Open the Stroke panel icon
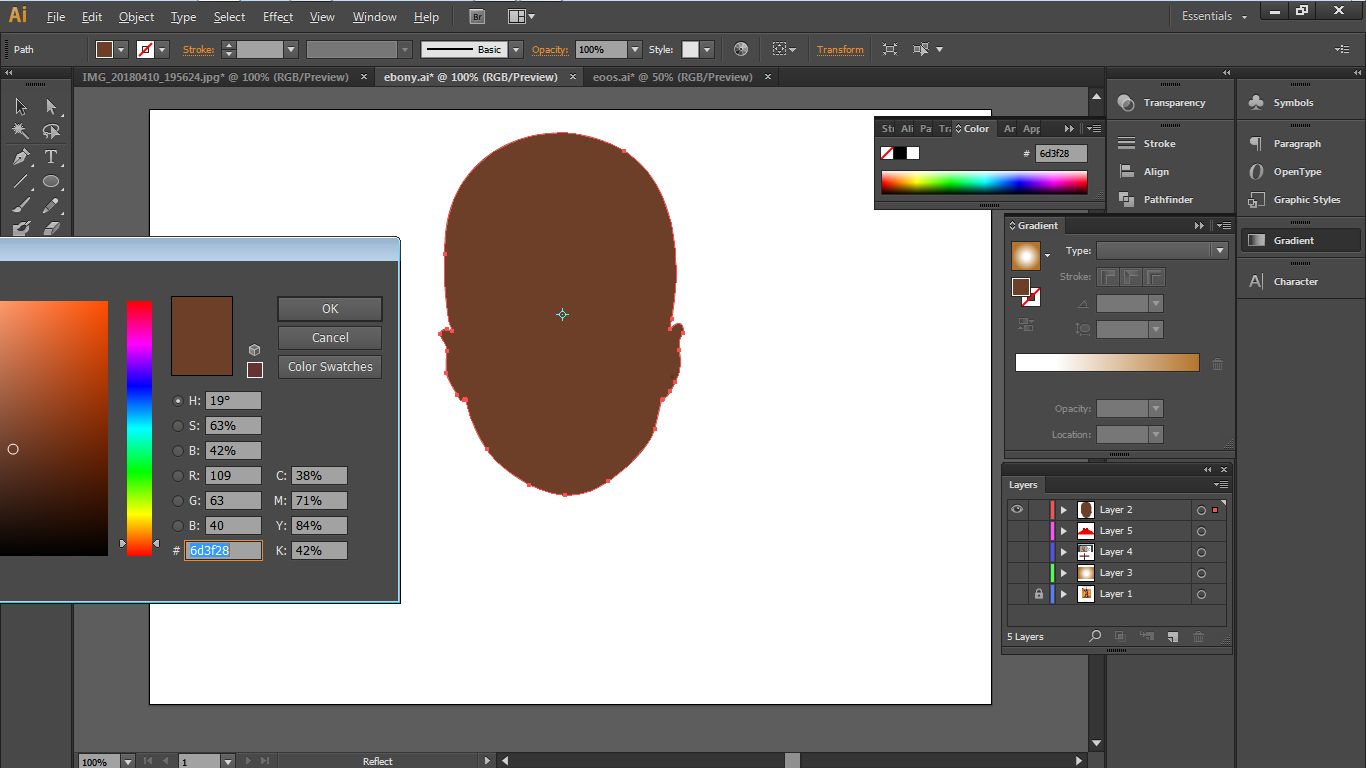 point(1126,144)
